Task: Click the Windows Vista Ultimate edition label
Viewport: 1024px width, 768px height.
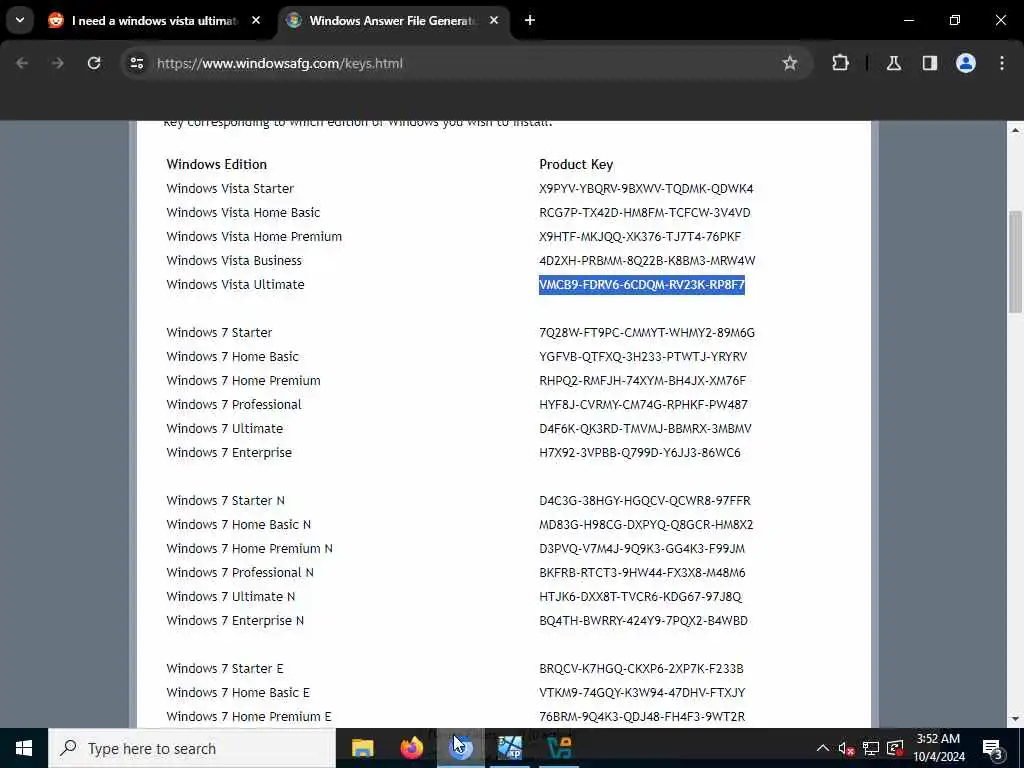Action: 235,285
